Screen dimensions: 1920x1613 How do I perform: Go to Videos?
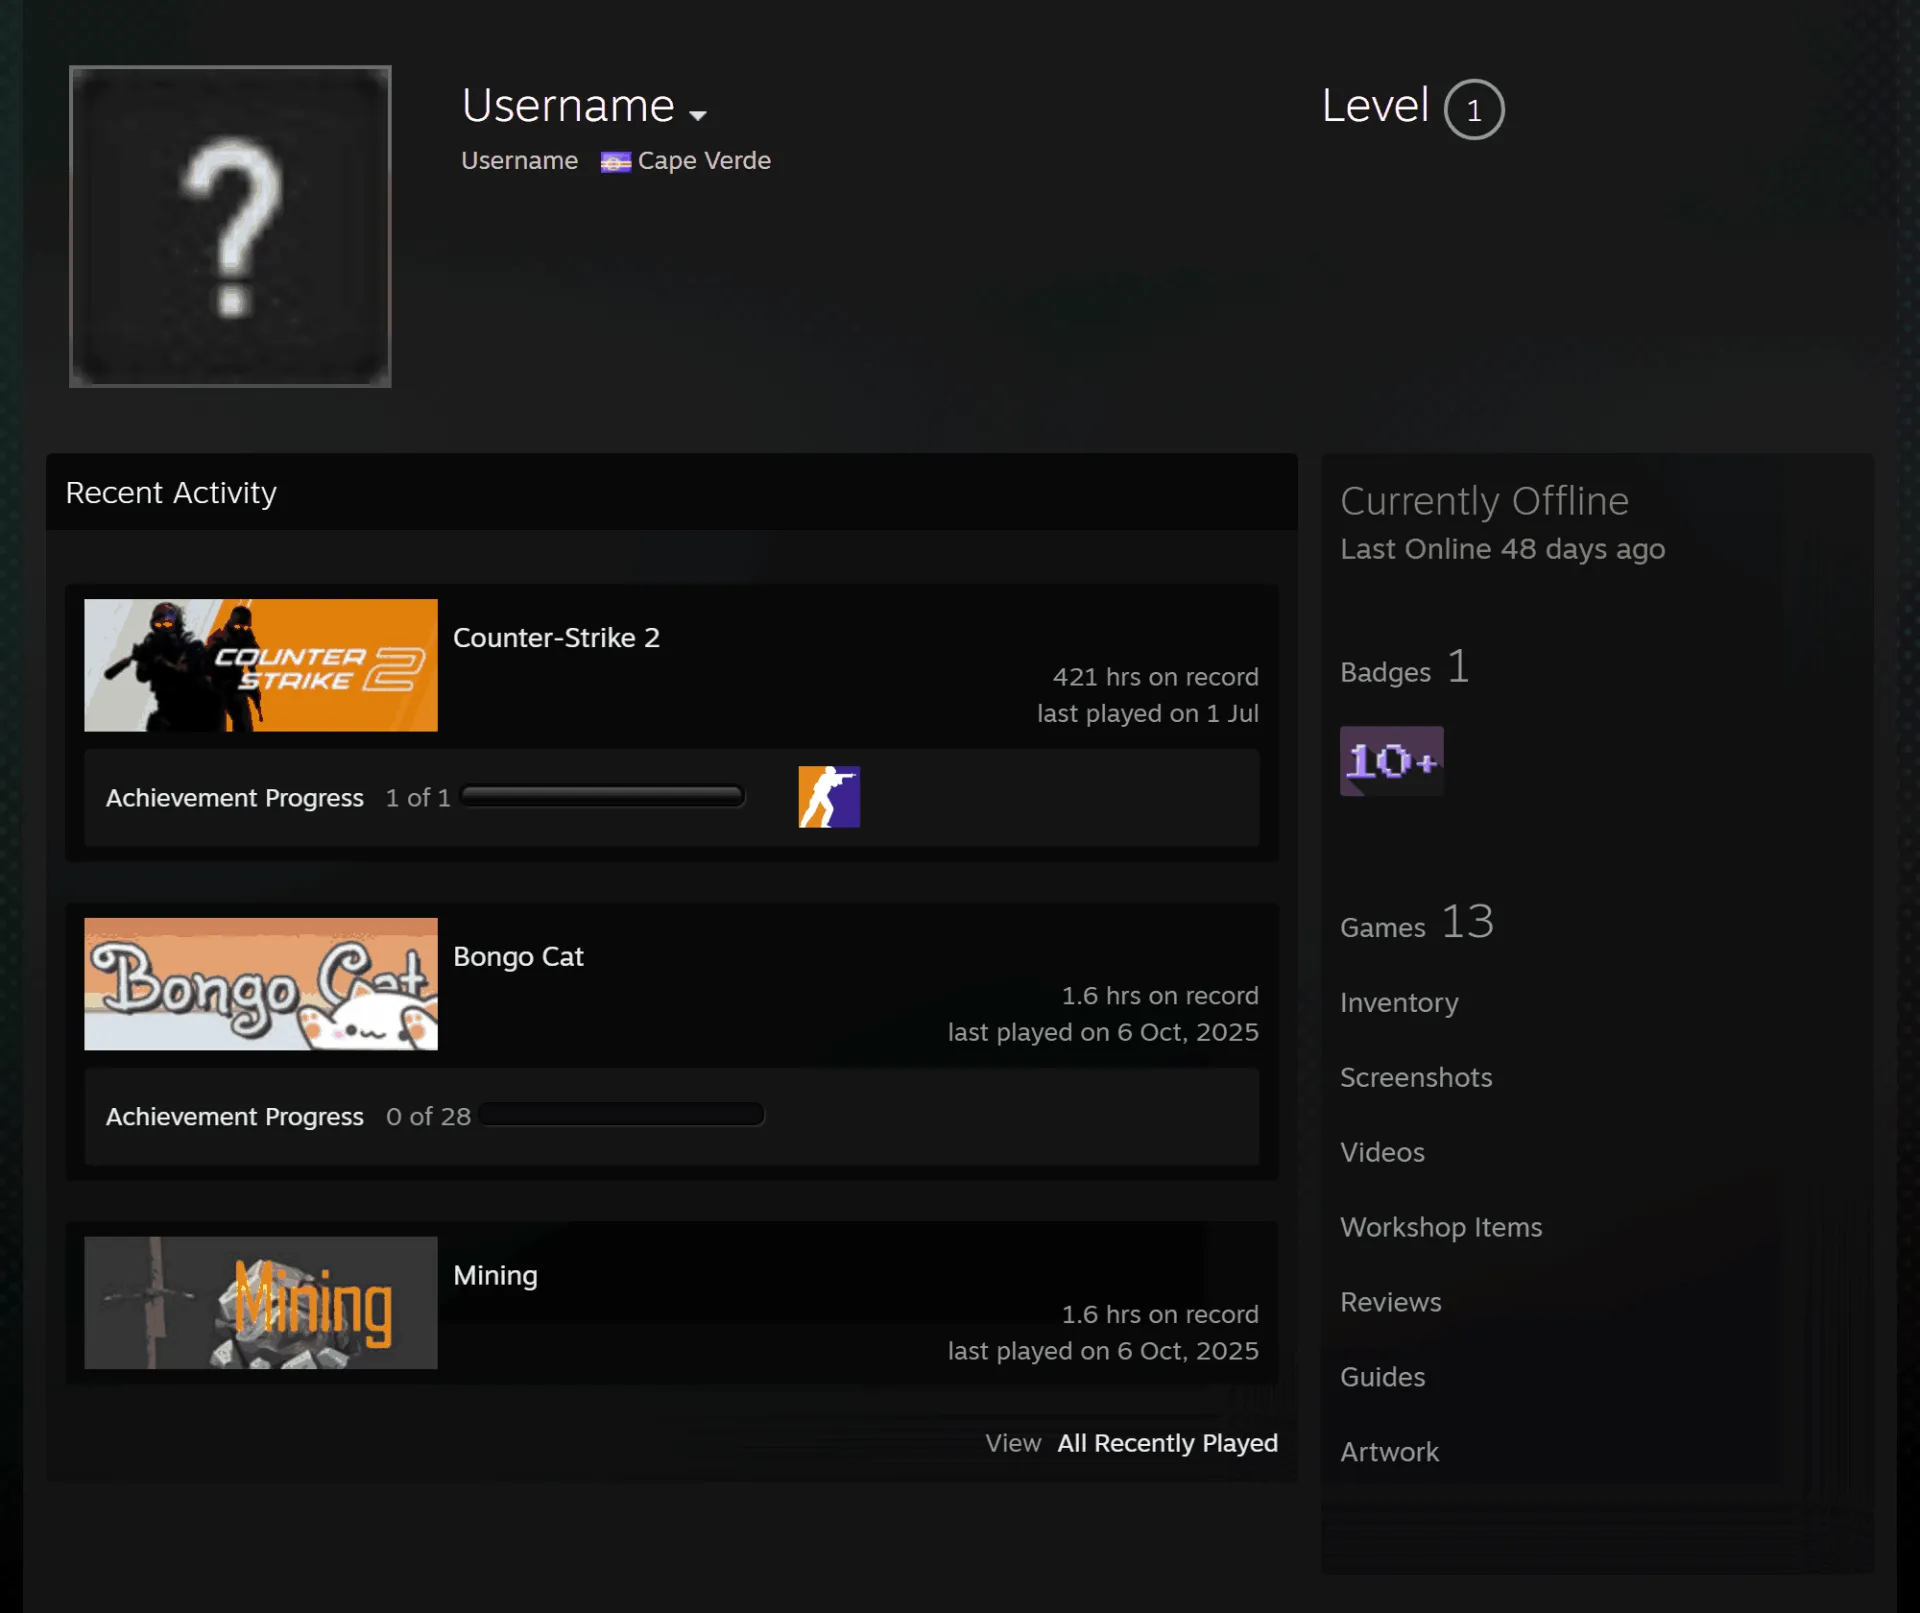pyautogui.click(x=1382, y=1152)
